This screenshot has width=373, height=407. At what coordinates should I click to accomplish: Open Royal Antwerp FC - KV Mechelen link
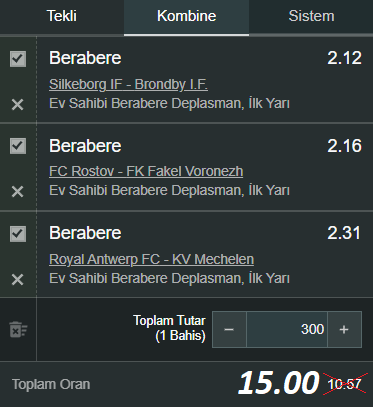(151, 259)
